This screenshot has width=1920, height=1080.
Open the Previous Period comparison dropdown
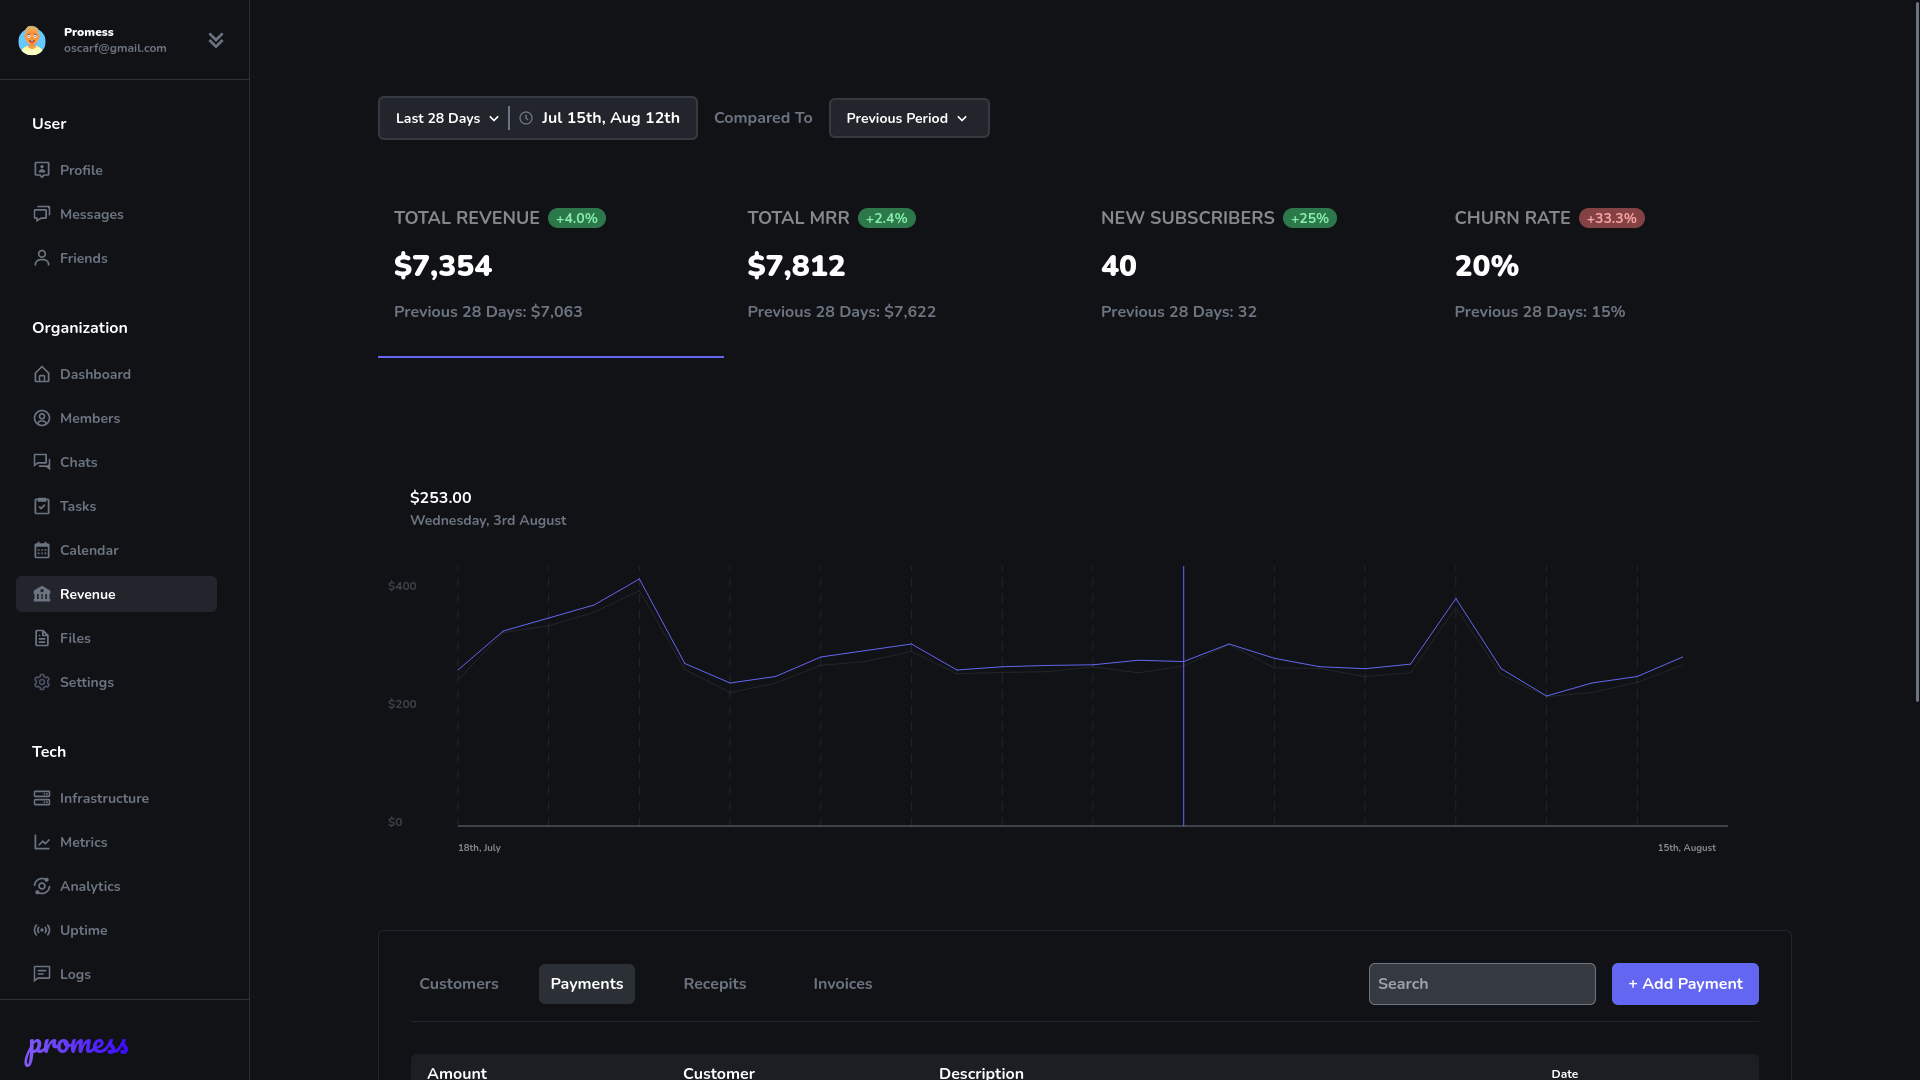click(x=907, y=117)
